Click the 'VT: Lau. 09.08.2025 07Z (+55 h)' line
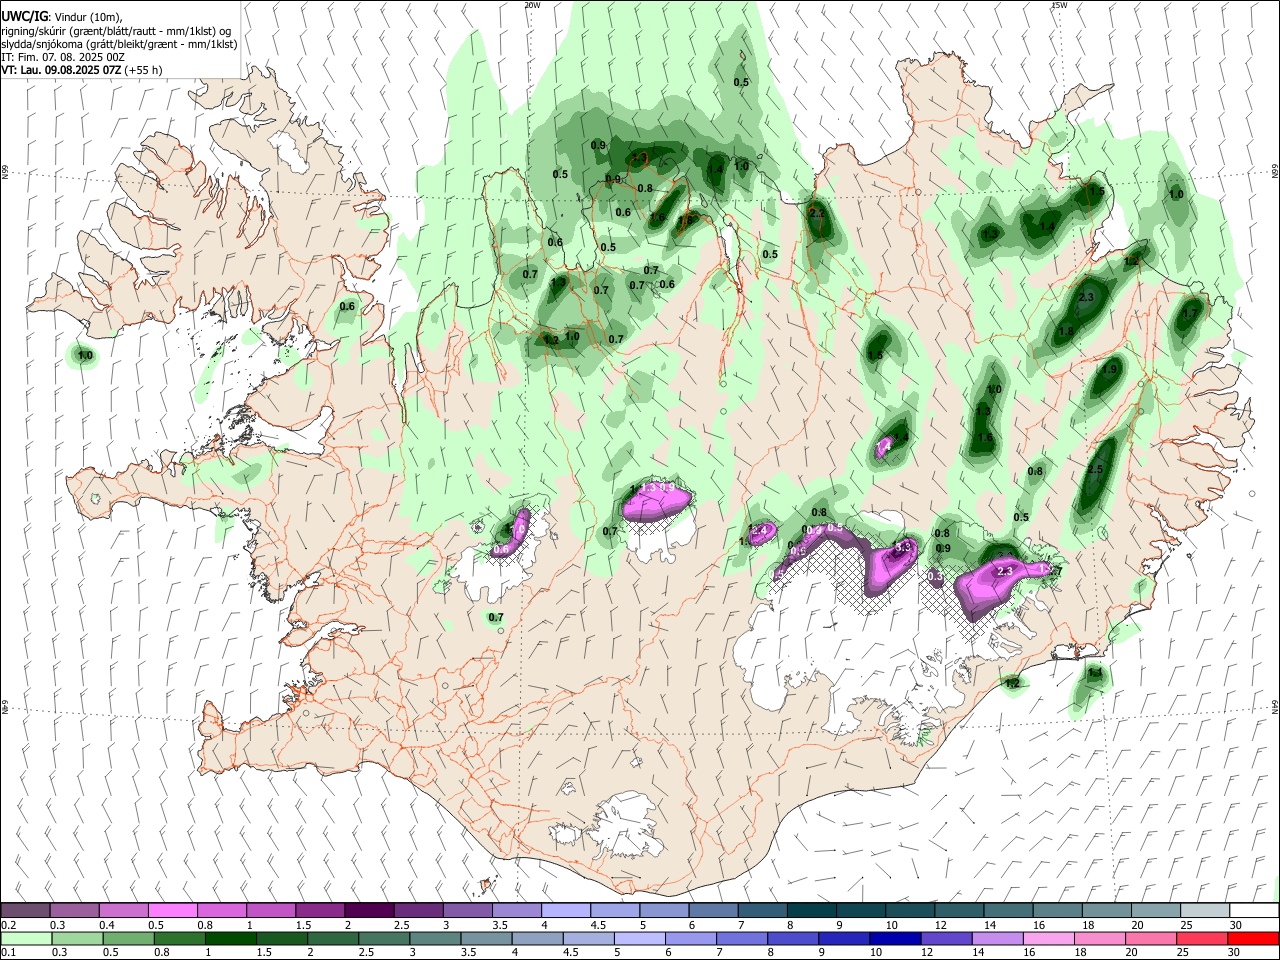The image size is (1280, 960). [82, 70]
